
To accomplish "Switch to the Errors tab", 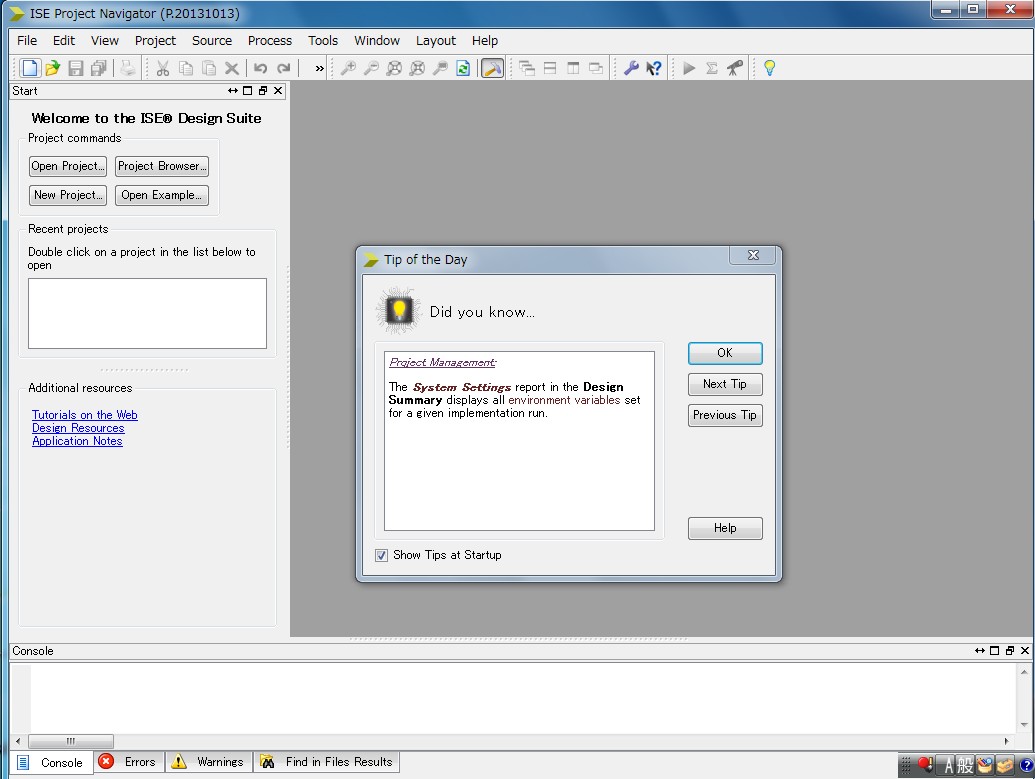I will click(129, 762).
